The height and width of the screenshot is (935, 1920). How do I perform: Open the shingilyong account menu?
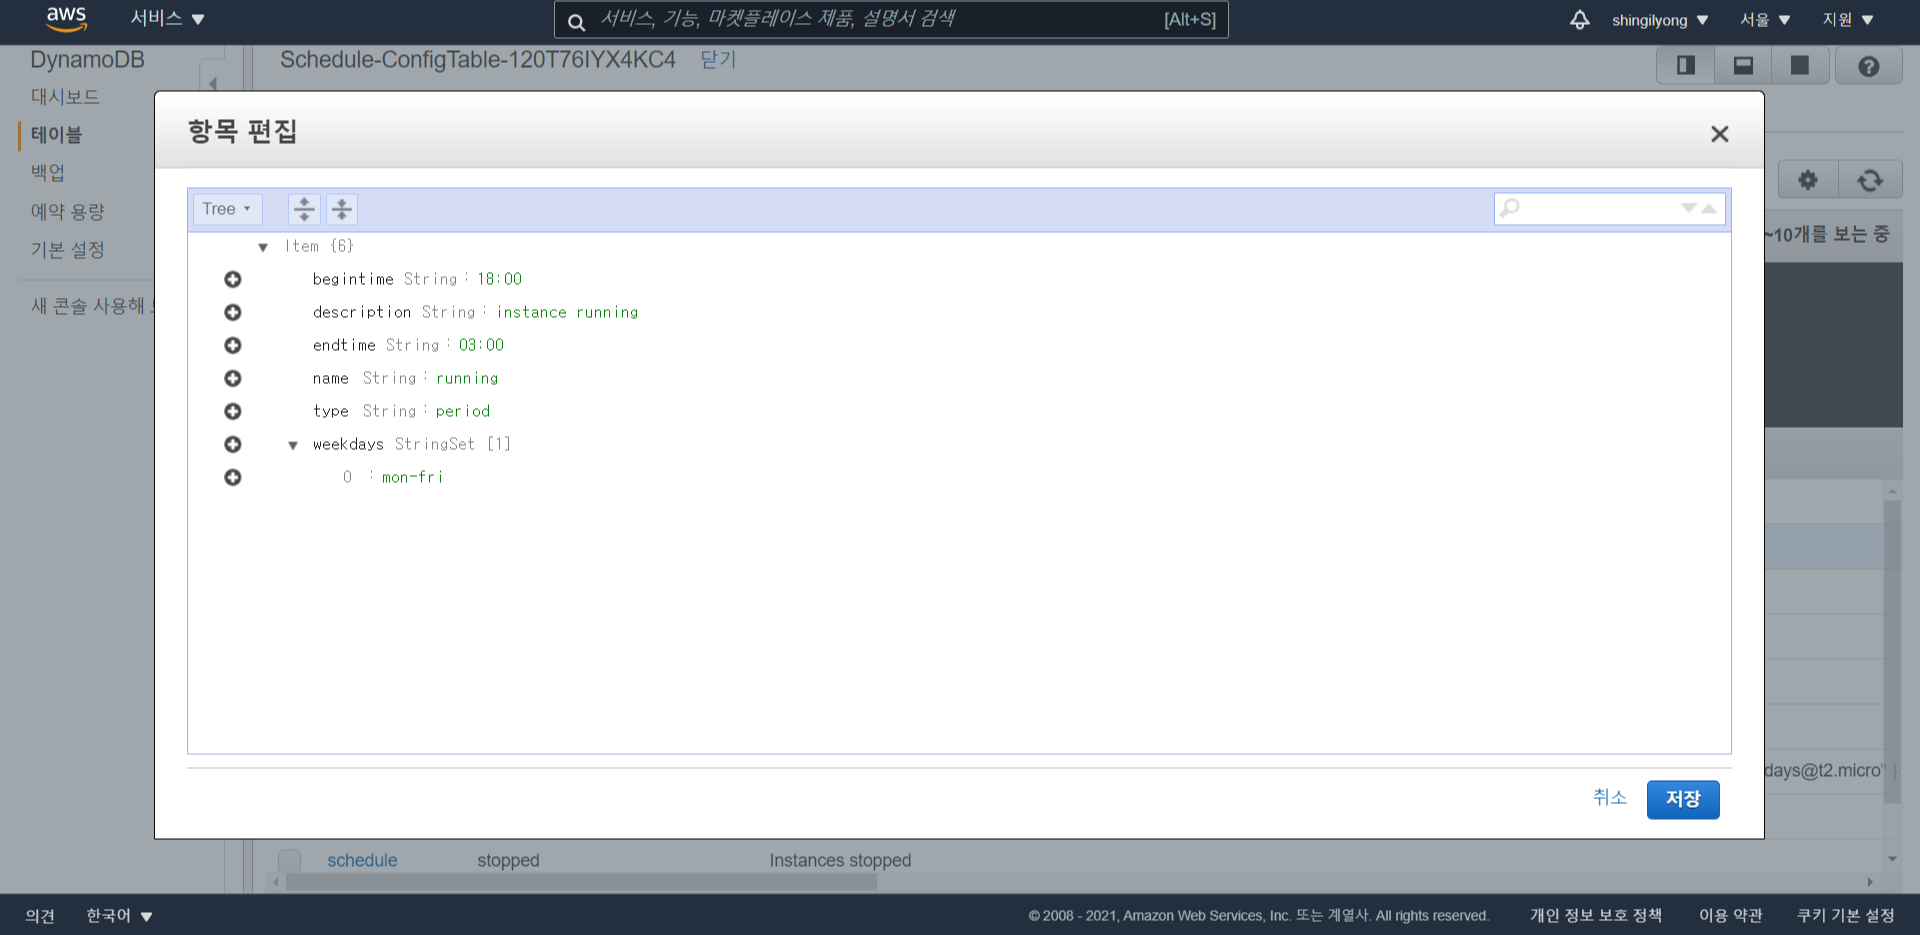coord(1660,20)
